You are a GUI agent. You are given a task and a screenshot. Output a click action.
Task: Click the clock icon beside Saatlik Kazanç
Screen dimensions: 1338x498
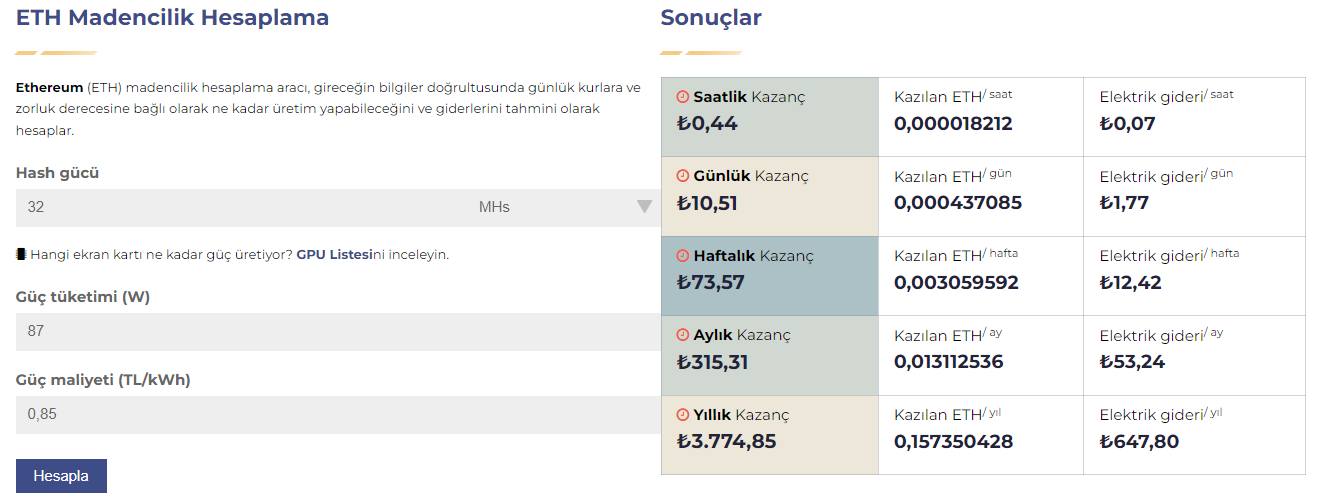pyautogui.click(x=683, y=97)
